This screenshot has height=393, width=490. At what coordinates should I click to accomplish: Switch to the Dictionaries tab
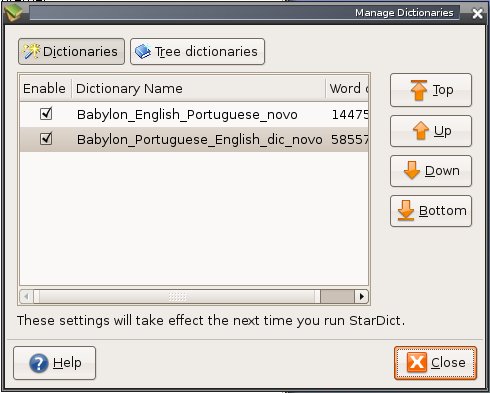coord(71,51)
